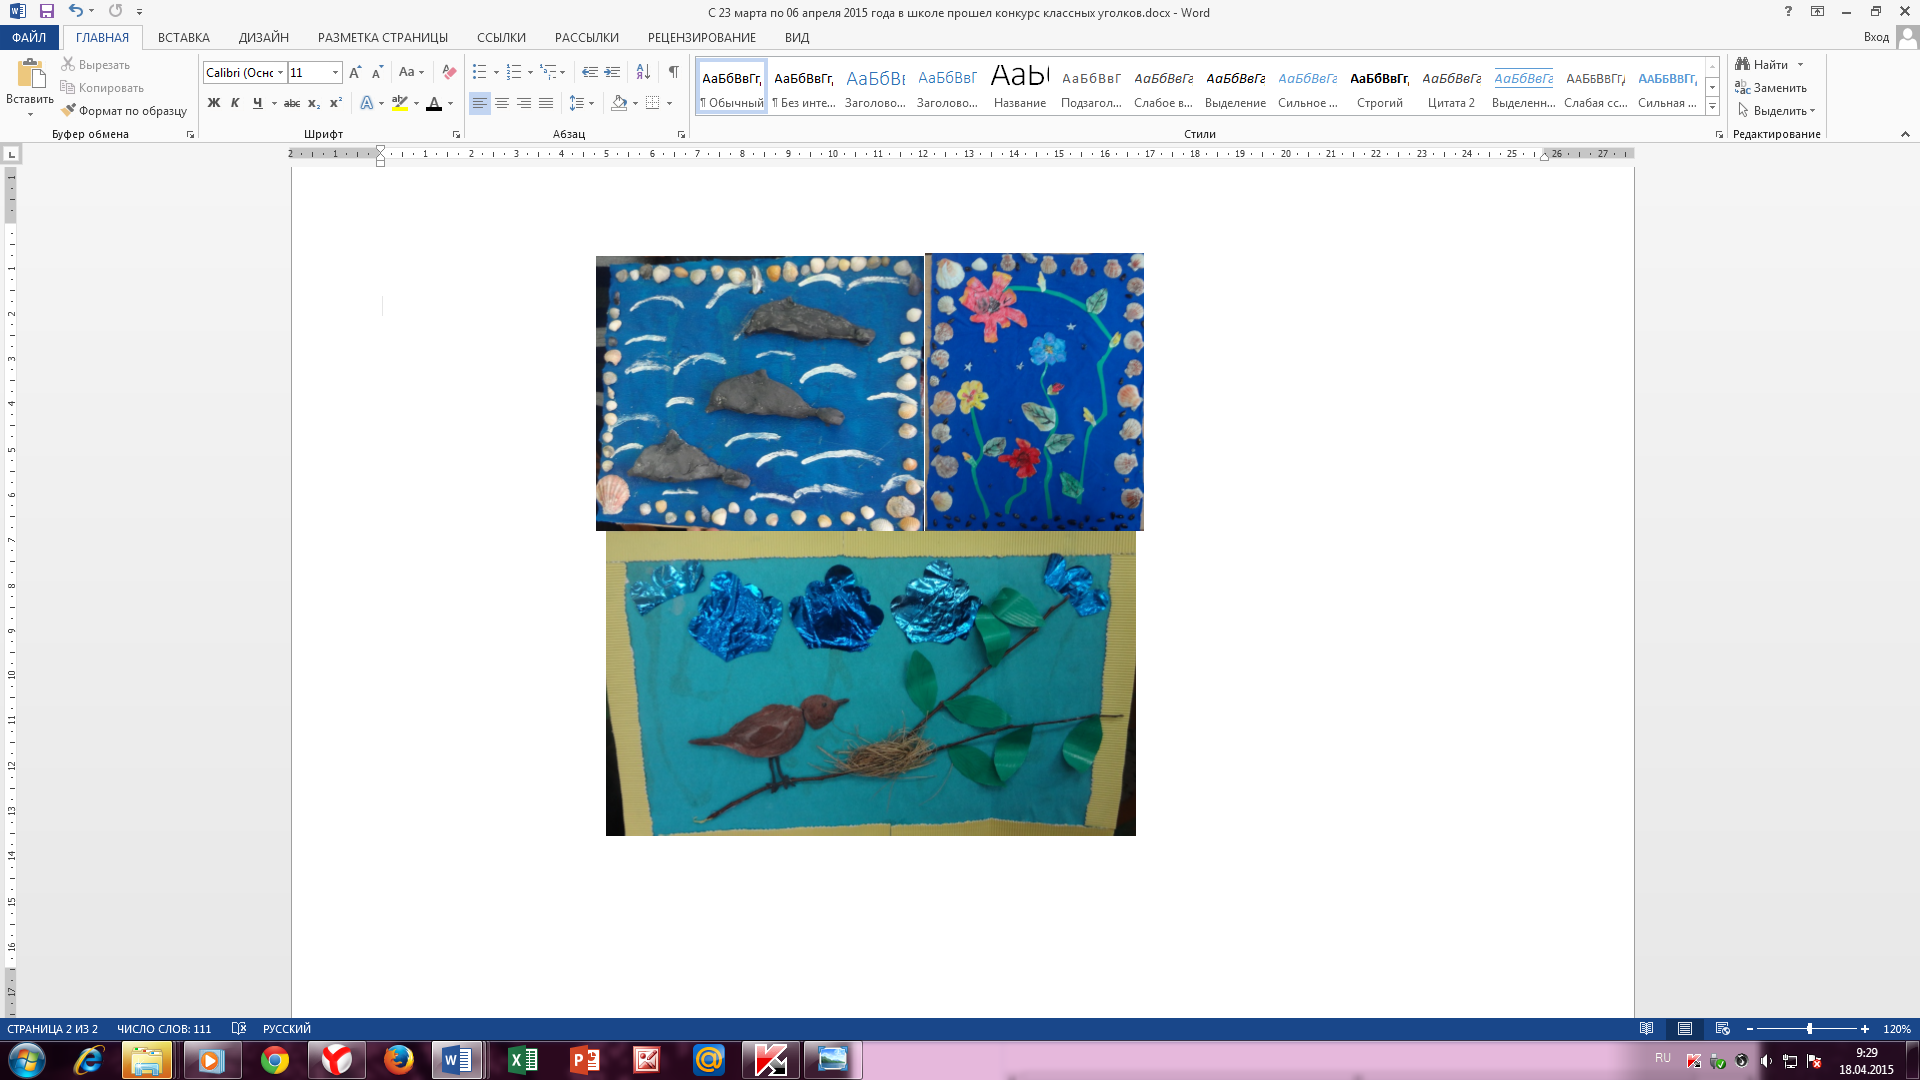Click the shading paint bucket icon
1920x1080 pixels.
point(619,103)
